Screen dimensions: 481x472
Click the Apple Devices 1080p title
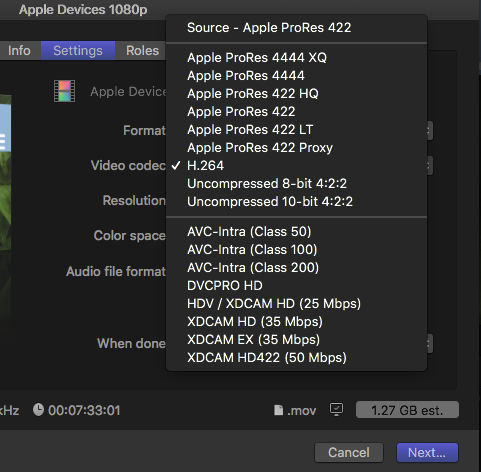[83, 10]
